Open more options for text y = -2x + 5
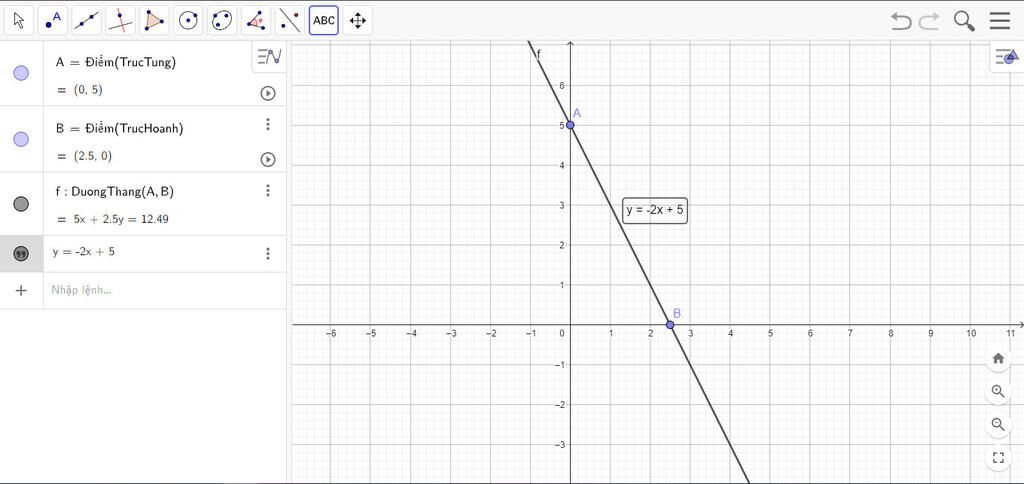 tap(268, 253)
